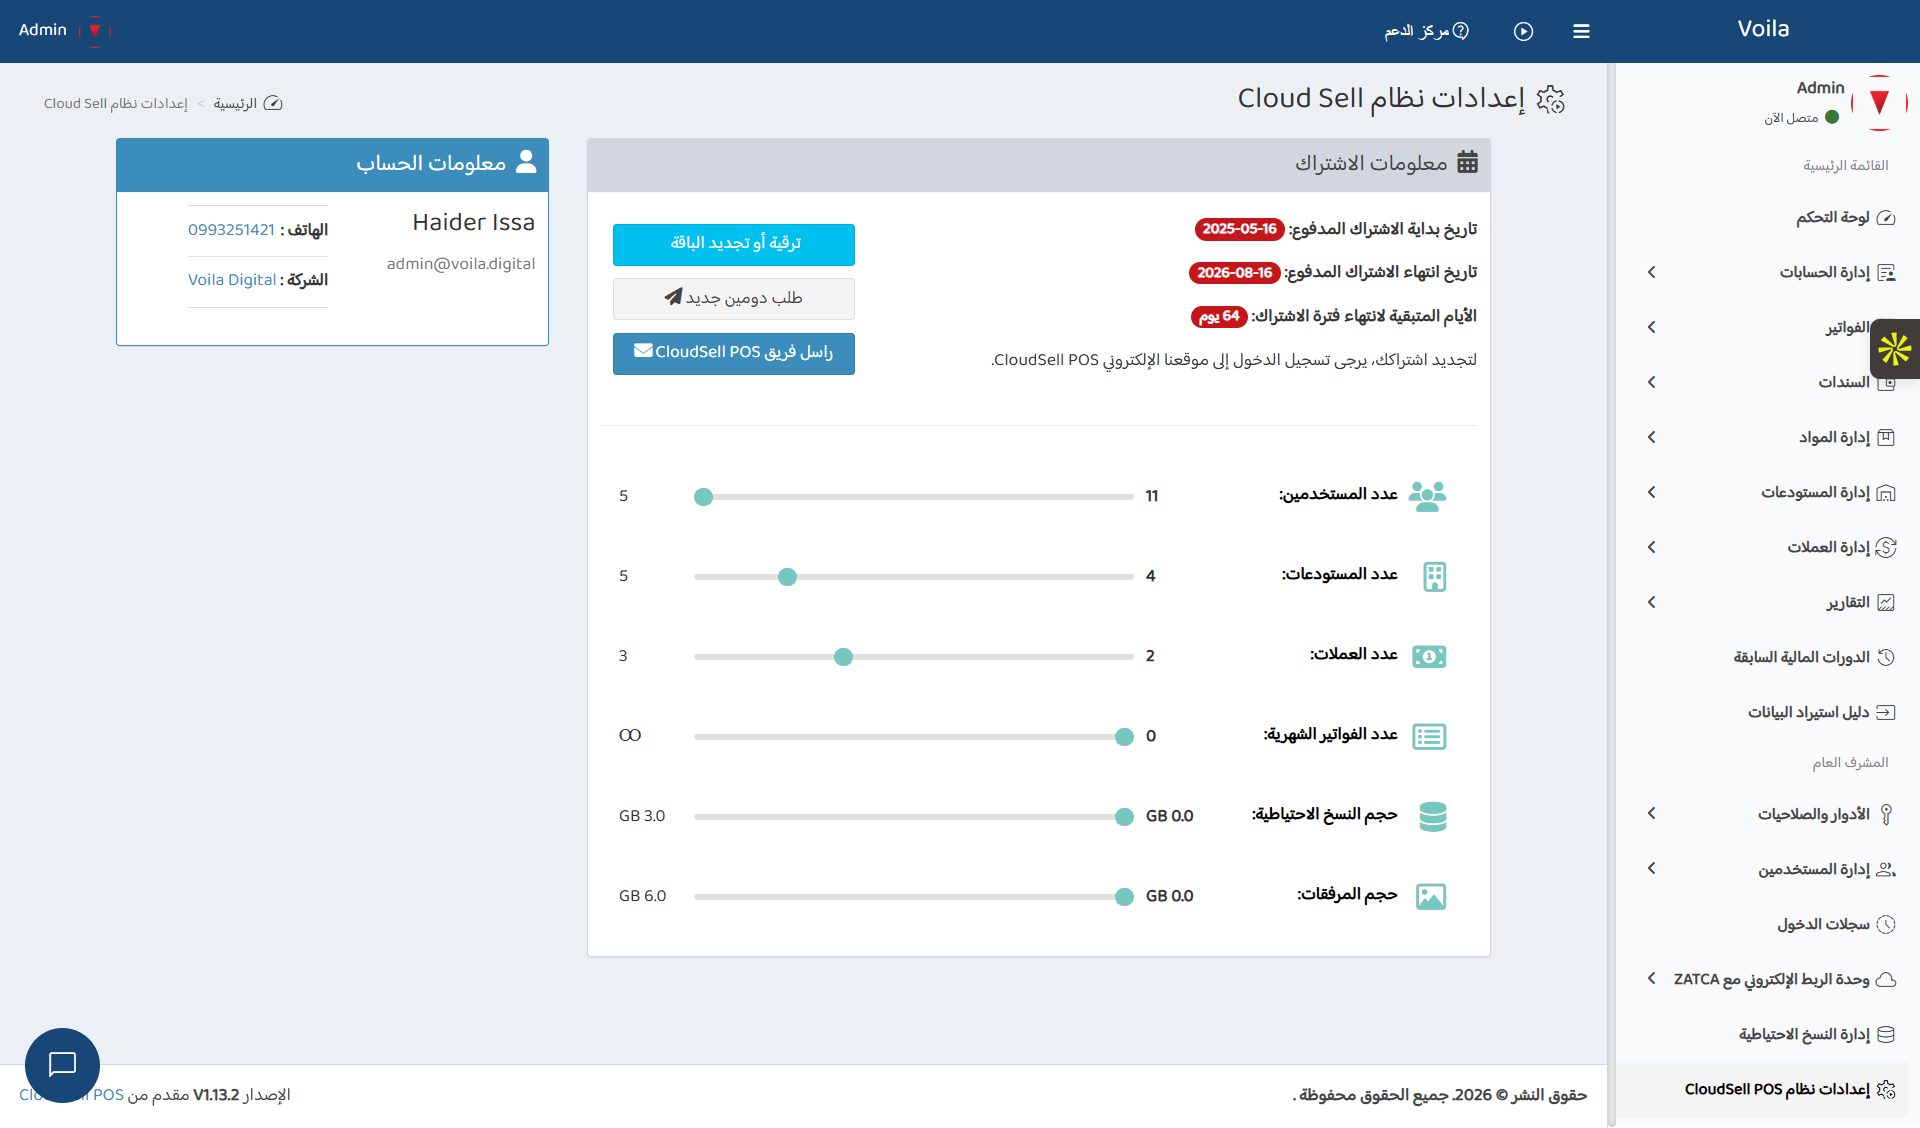This screenshot has width=1920, height=1128.
Task: Click the Voila Digital company link
Action: point(232,280)
